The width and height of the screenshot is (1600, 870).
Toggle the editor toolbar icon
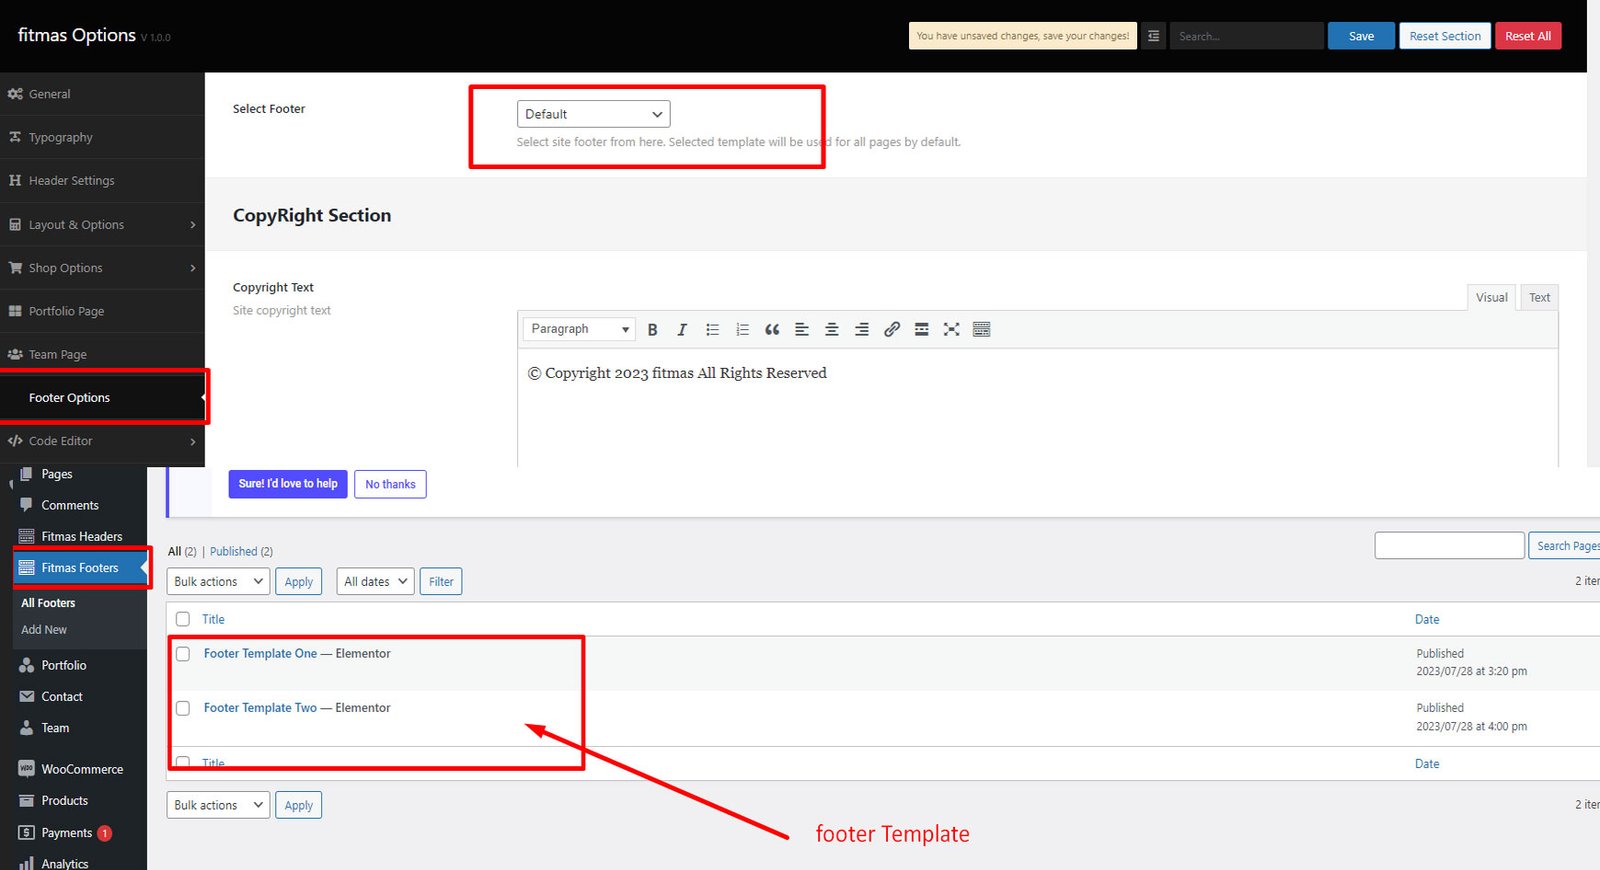click(981, 329)
